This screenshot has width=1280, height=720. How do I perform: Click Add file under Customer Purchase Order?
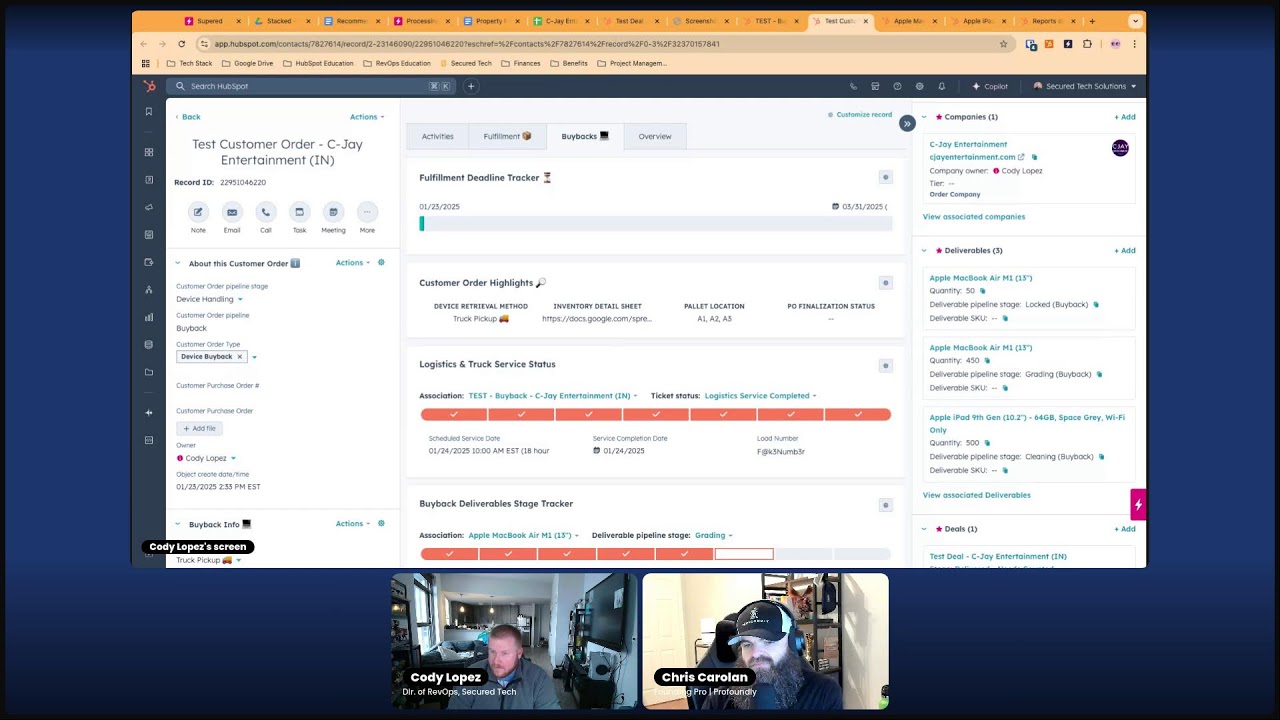pyautogui.click(x=199, y=428)
